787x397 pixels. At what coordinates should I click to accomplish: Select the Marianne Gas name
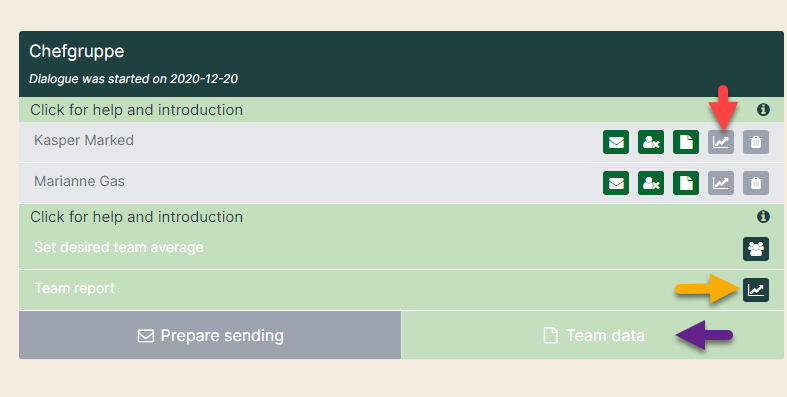coord(79,181)
